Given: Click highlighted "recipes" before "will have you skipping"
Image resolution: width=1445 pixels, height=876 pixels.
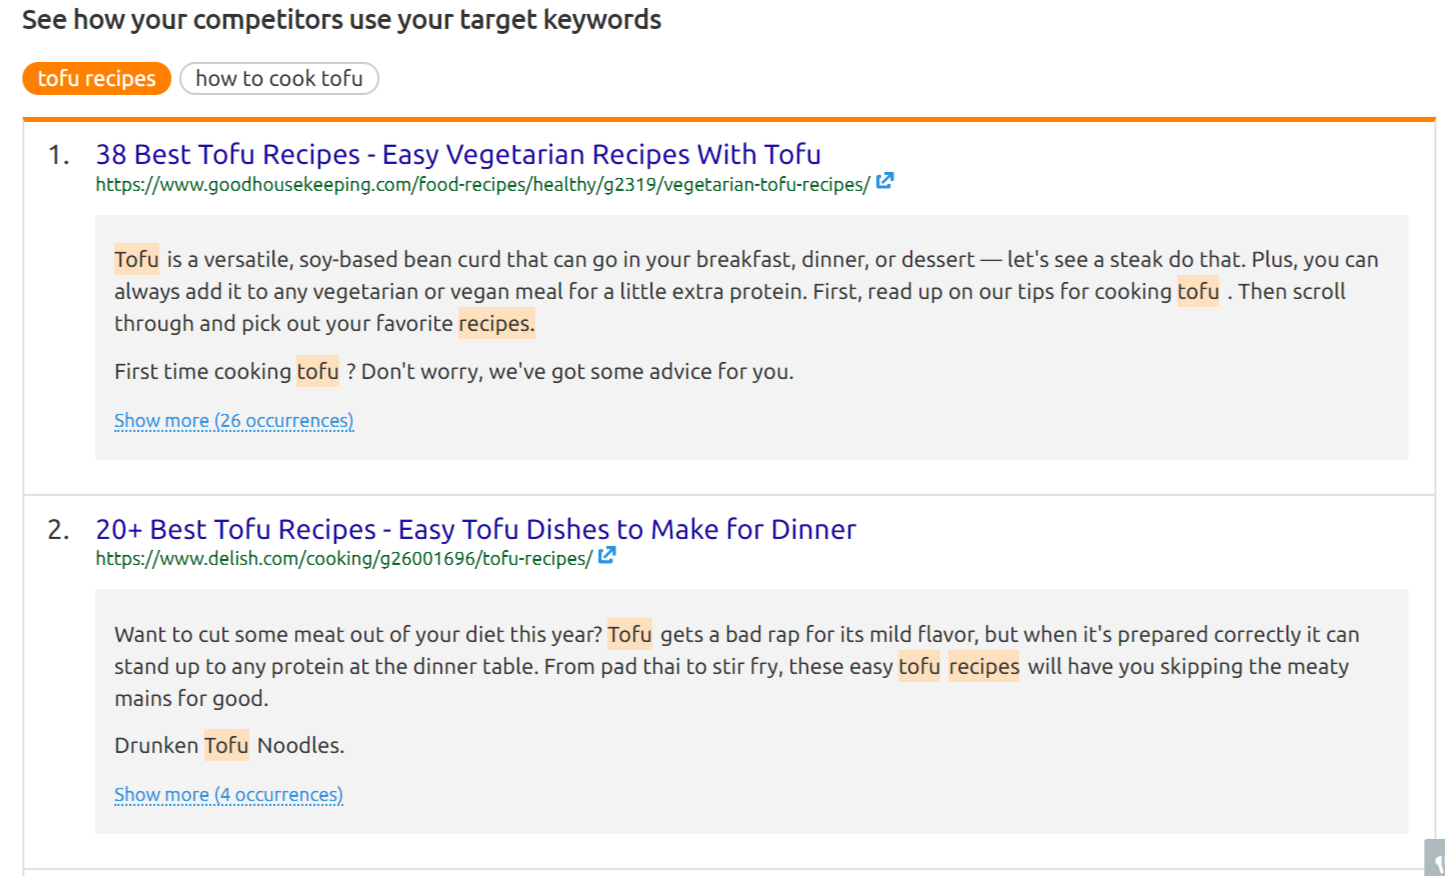Looking at the screenshot, I should [x=984, y=667].
